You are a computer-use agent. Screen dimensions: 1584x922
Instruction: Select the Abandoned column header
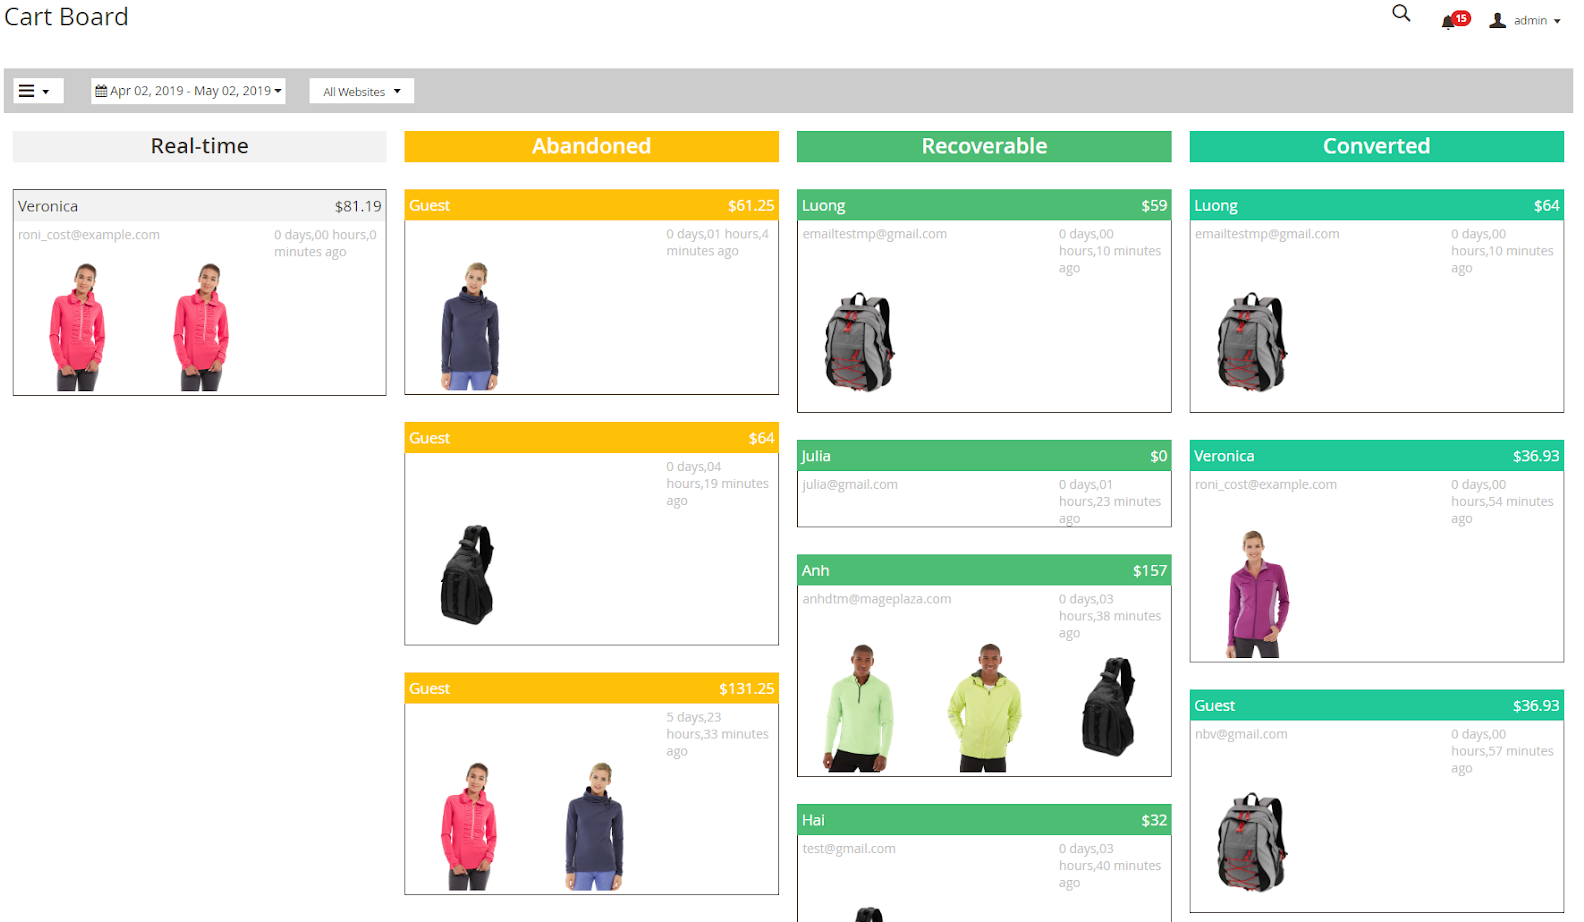click(x=591, y=146)
